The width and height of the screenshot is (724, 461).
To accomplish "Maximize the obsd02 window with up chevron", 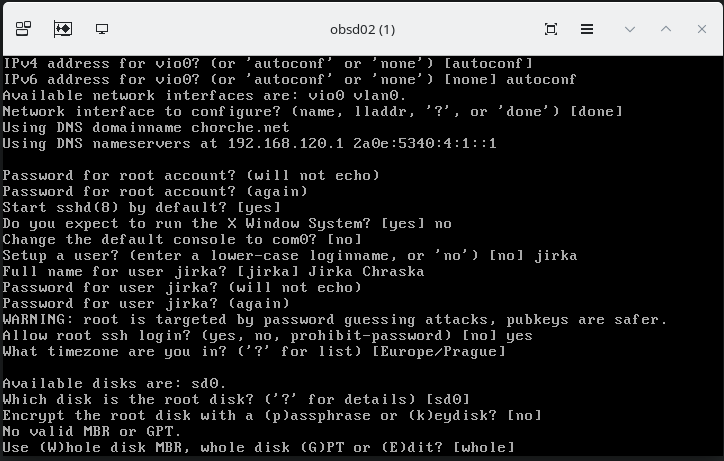I will click(665, 29).
